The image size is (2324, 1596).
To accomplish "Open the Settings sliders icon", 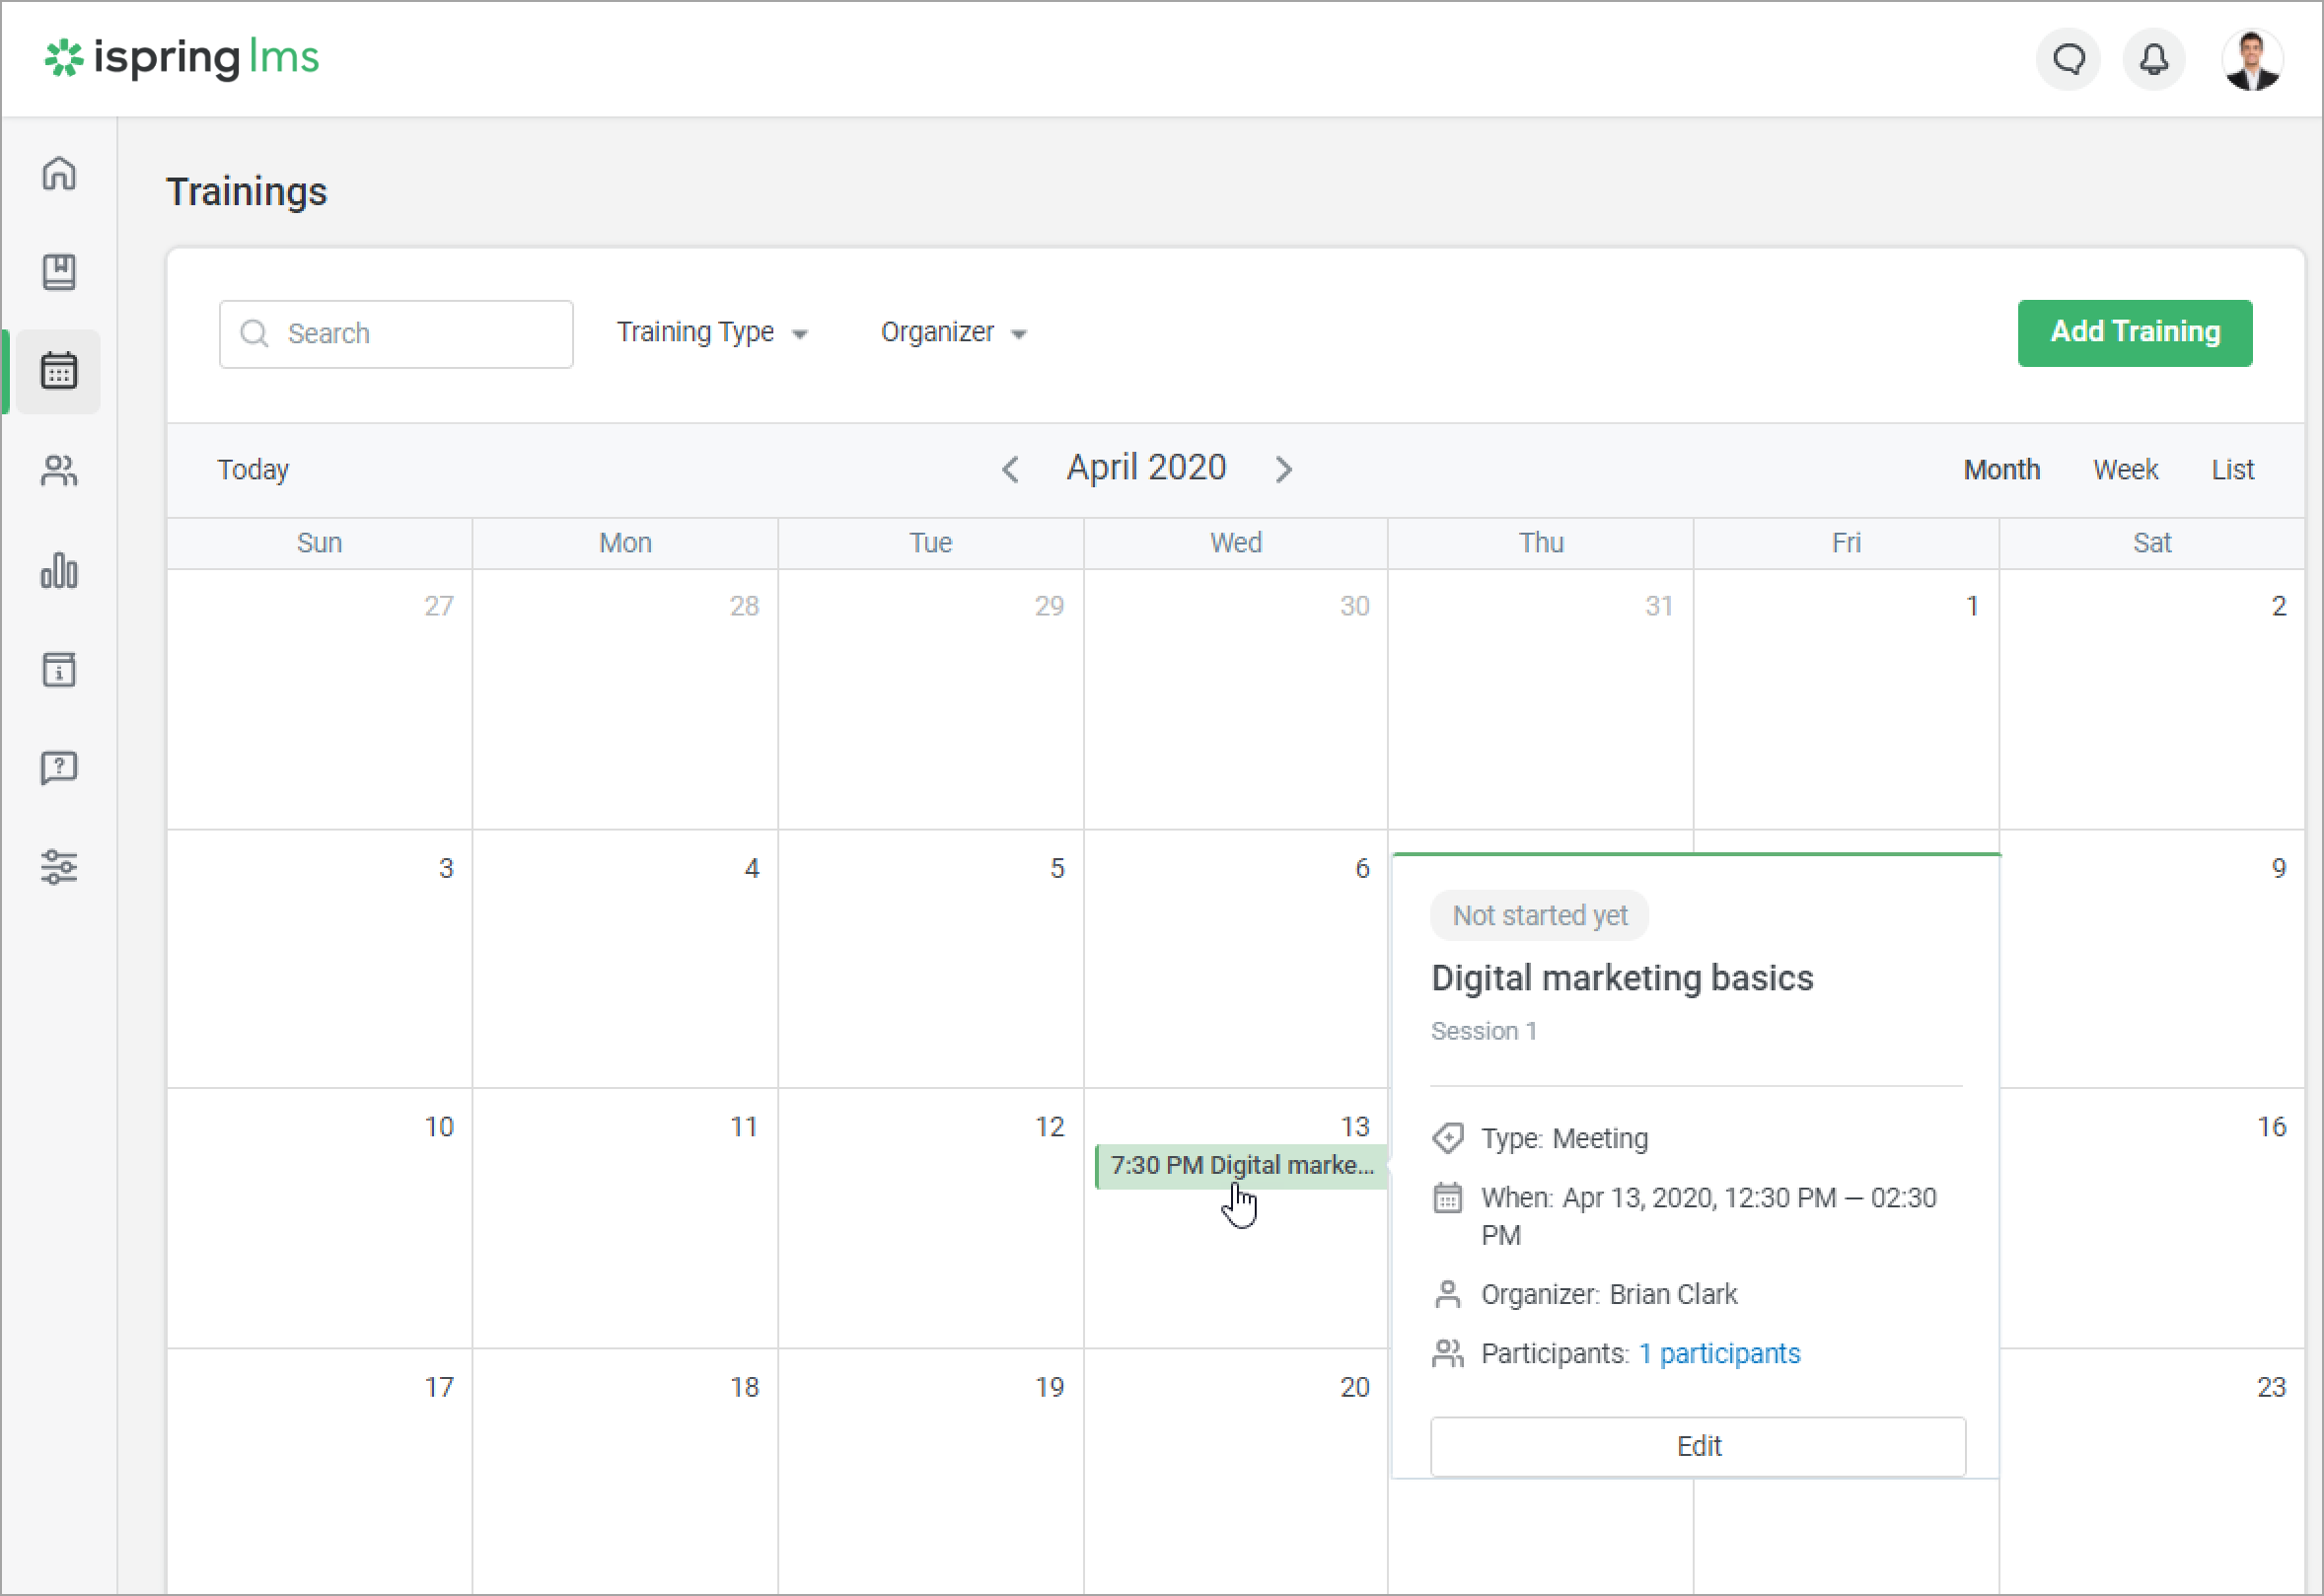I will (59, 867).
